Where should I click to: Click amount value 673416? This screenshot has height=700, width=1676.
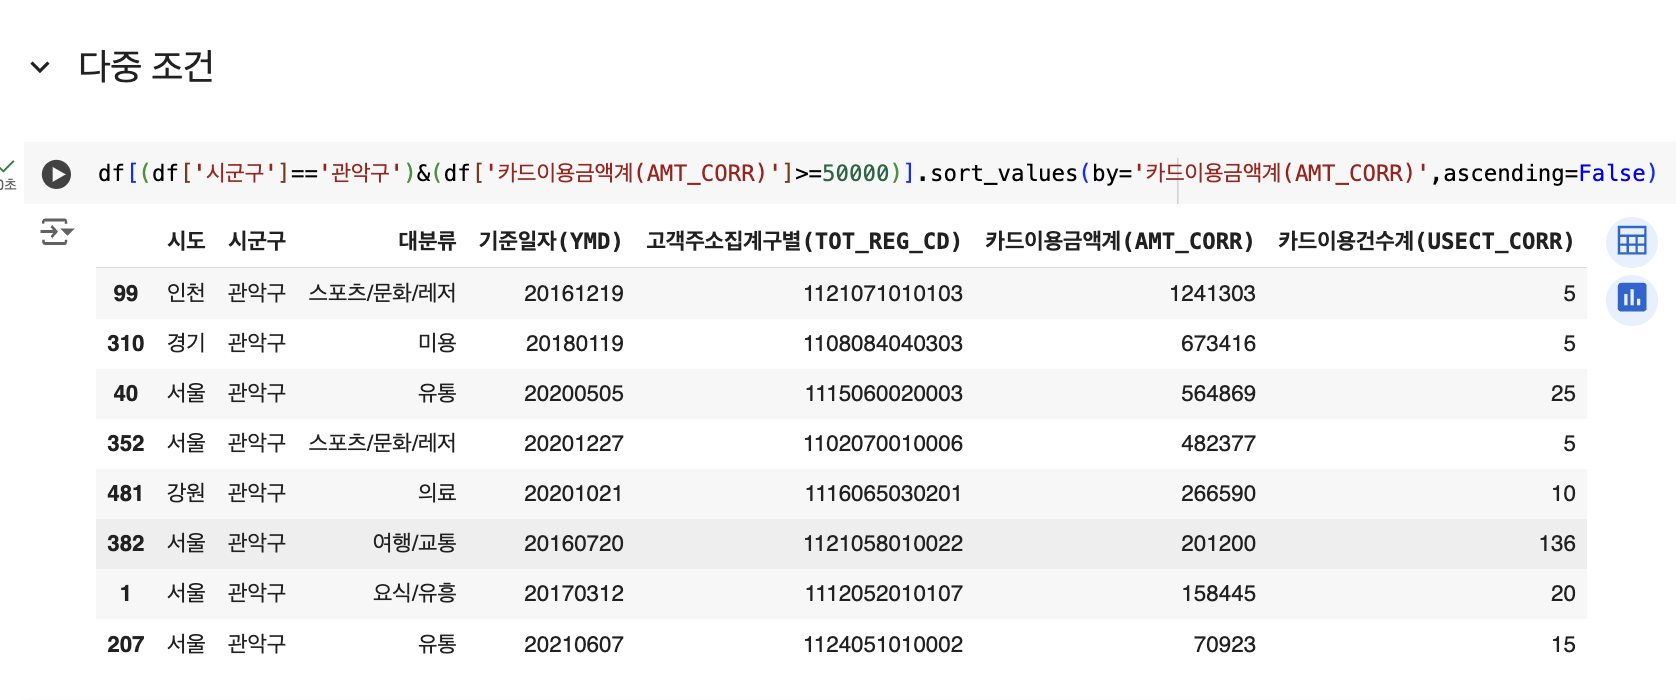(x=1218, y=343)
